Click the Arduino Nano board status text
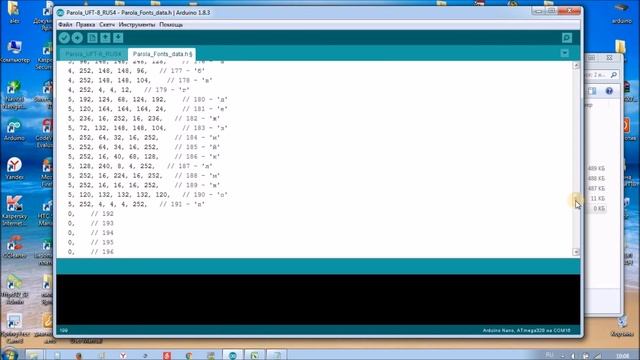The height and width of the screenshot is (360, 640). (526, 330)
